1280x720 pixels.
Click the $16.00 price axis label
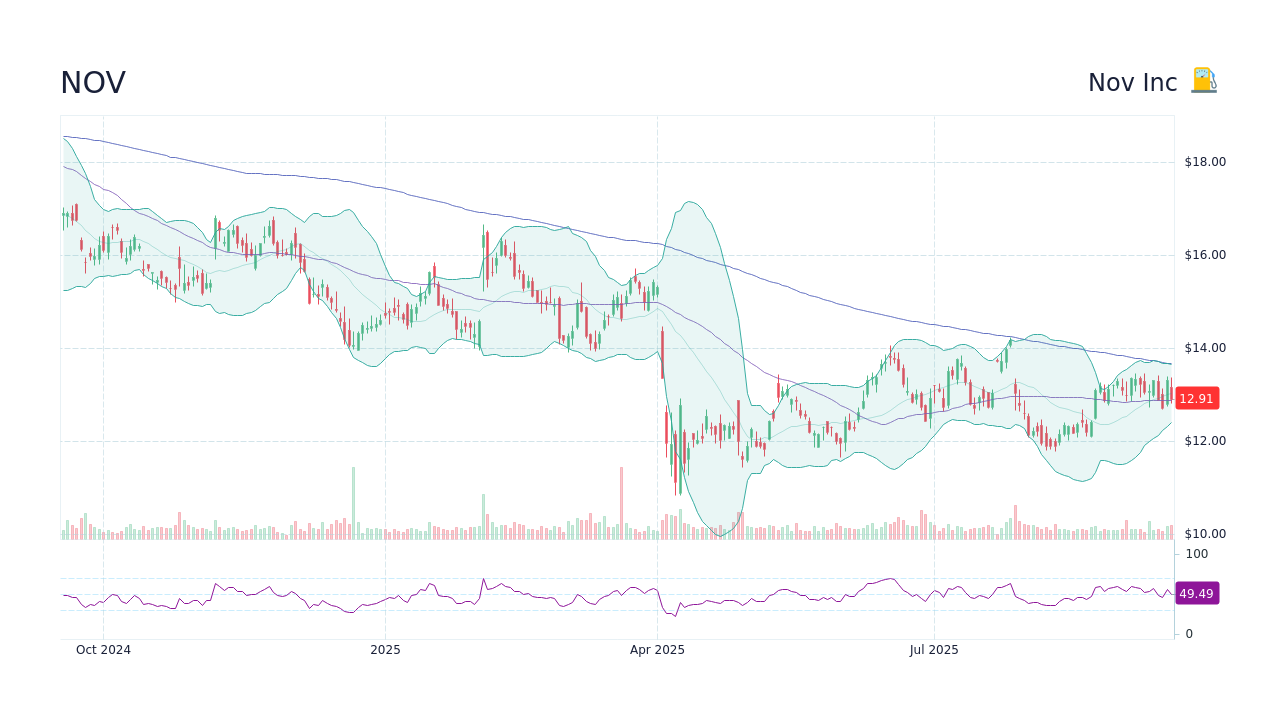(1205, 255)
